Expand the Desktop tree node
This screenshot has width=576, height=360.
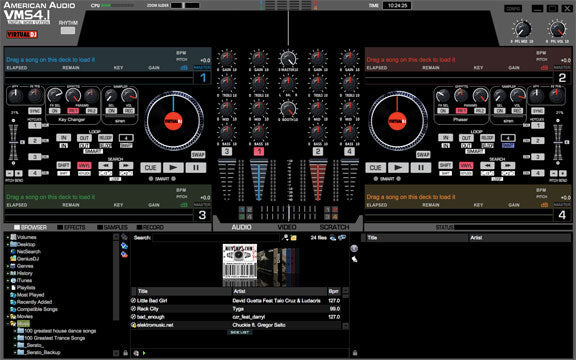coord(8,245)
